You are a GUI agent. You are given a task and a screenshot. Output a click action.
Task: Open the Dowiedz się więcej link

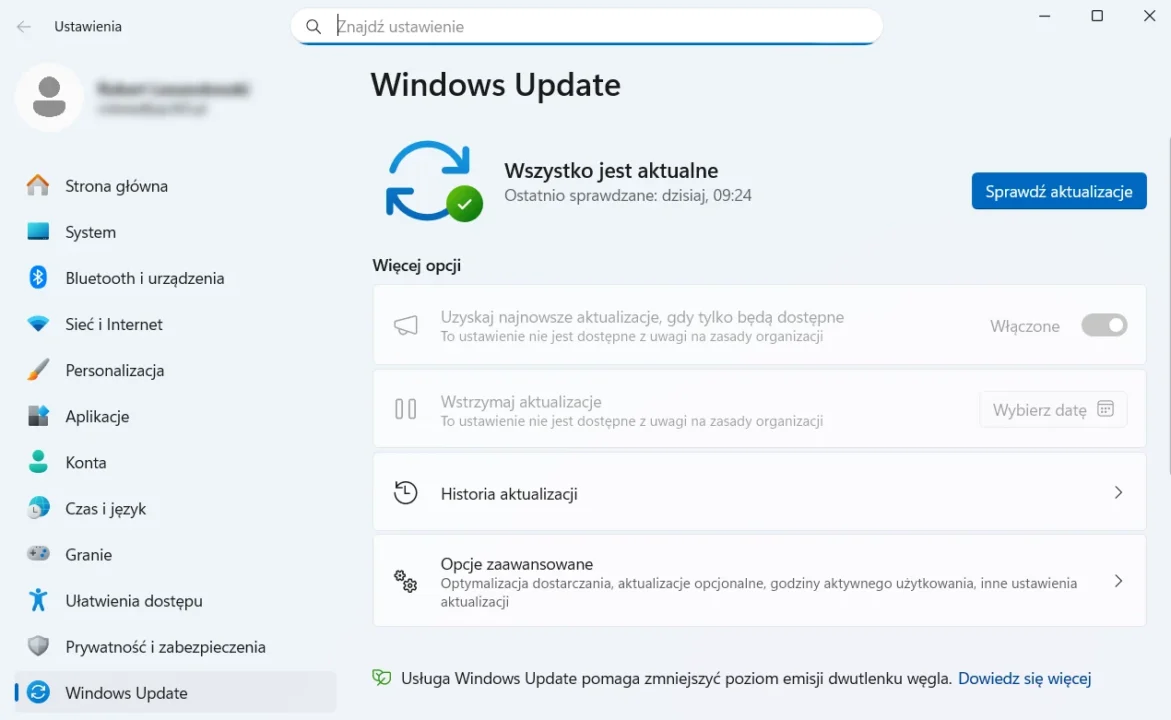1025,678
